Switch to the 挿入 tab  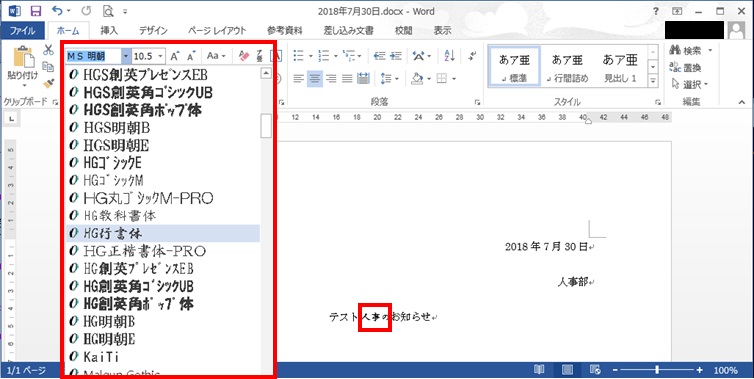click(109, 30)
